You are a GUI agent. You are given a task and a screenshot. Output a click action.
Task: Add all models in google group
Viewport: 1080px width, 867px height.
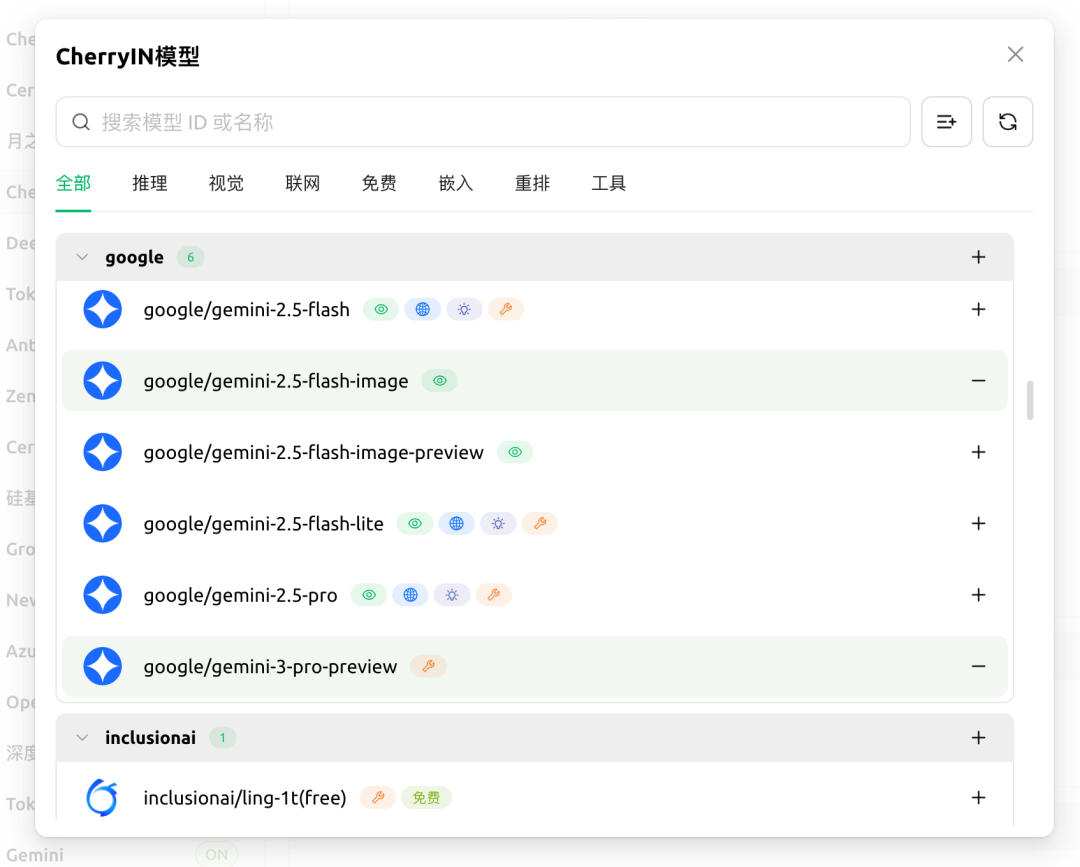tap(978, 257)
